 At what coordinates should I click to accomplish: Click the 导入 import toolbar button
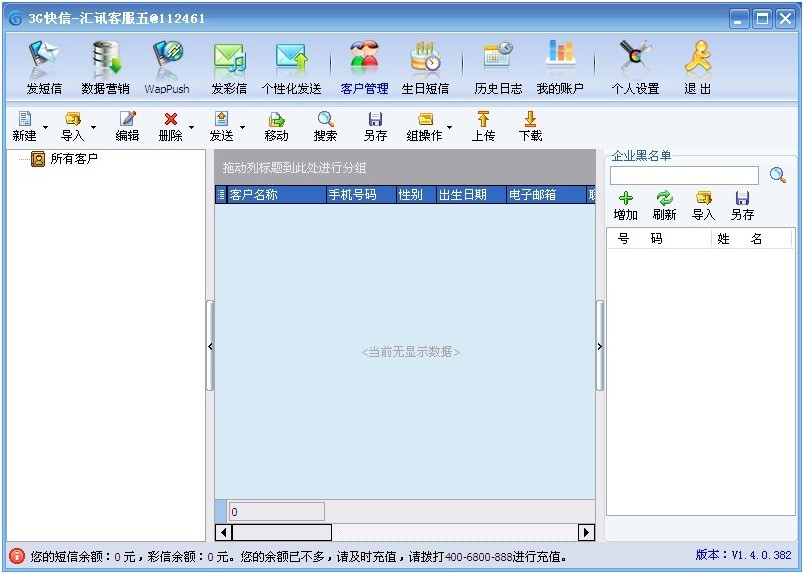click(x=72, y=126)
